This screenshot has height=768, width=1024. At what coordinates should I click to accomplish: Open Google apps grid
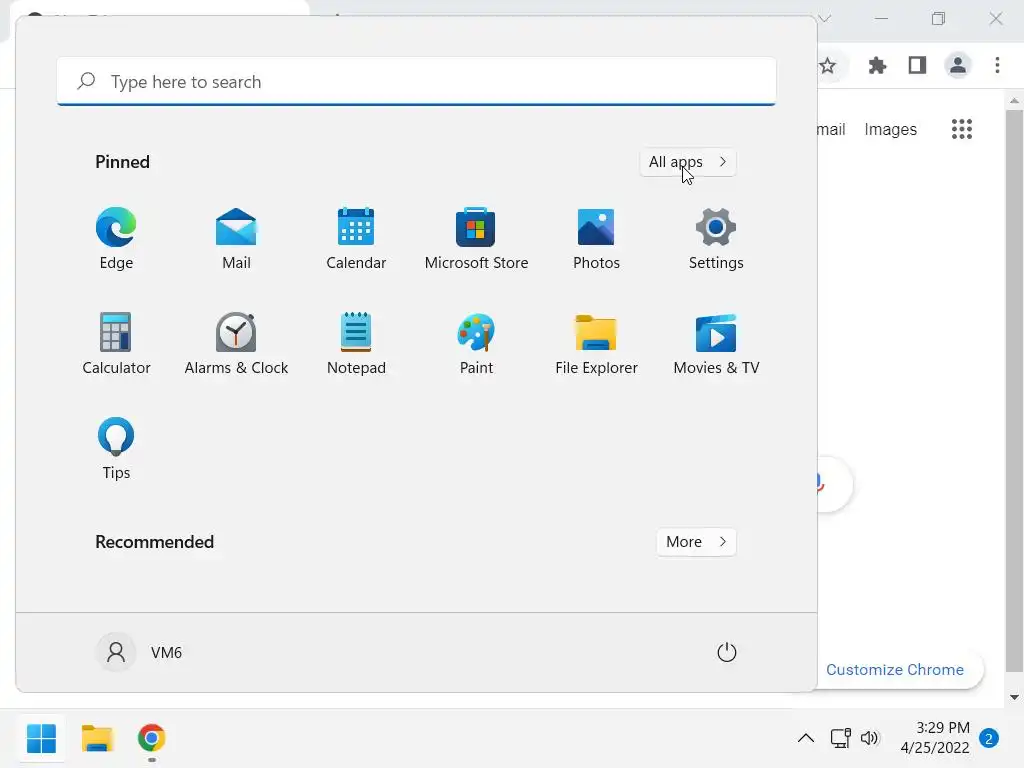(961, 129)
